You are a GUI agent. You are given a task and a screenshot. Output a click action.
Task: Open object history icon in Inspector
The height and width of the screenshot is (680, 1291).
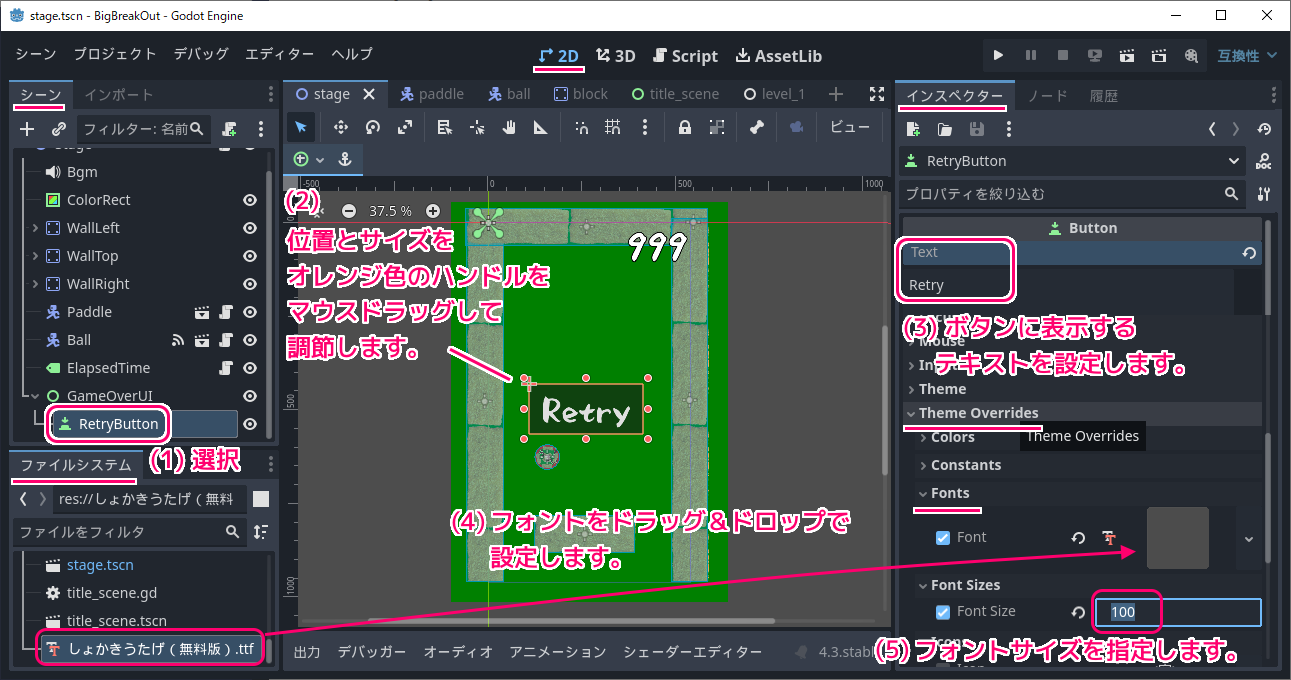[x=1264, y=129]
